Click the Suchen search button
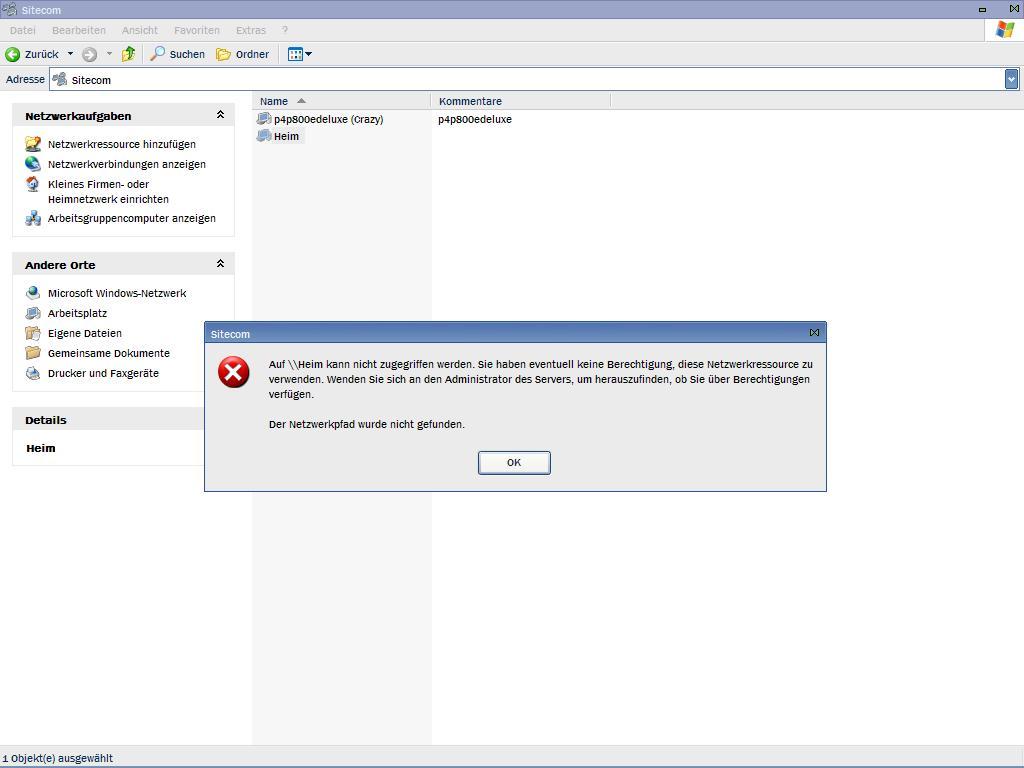The width and height of the screenshot is (1024, 768). click(178, 54)
